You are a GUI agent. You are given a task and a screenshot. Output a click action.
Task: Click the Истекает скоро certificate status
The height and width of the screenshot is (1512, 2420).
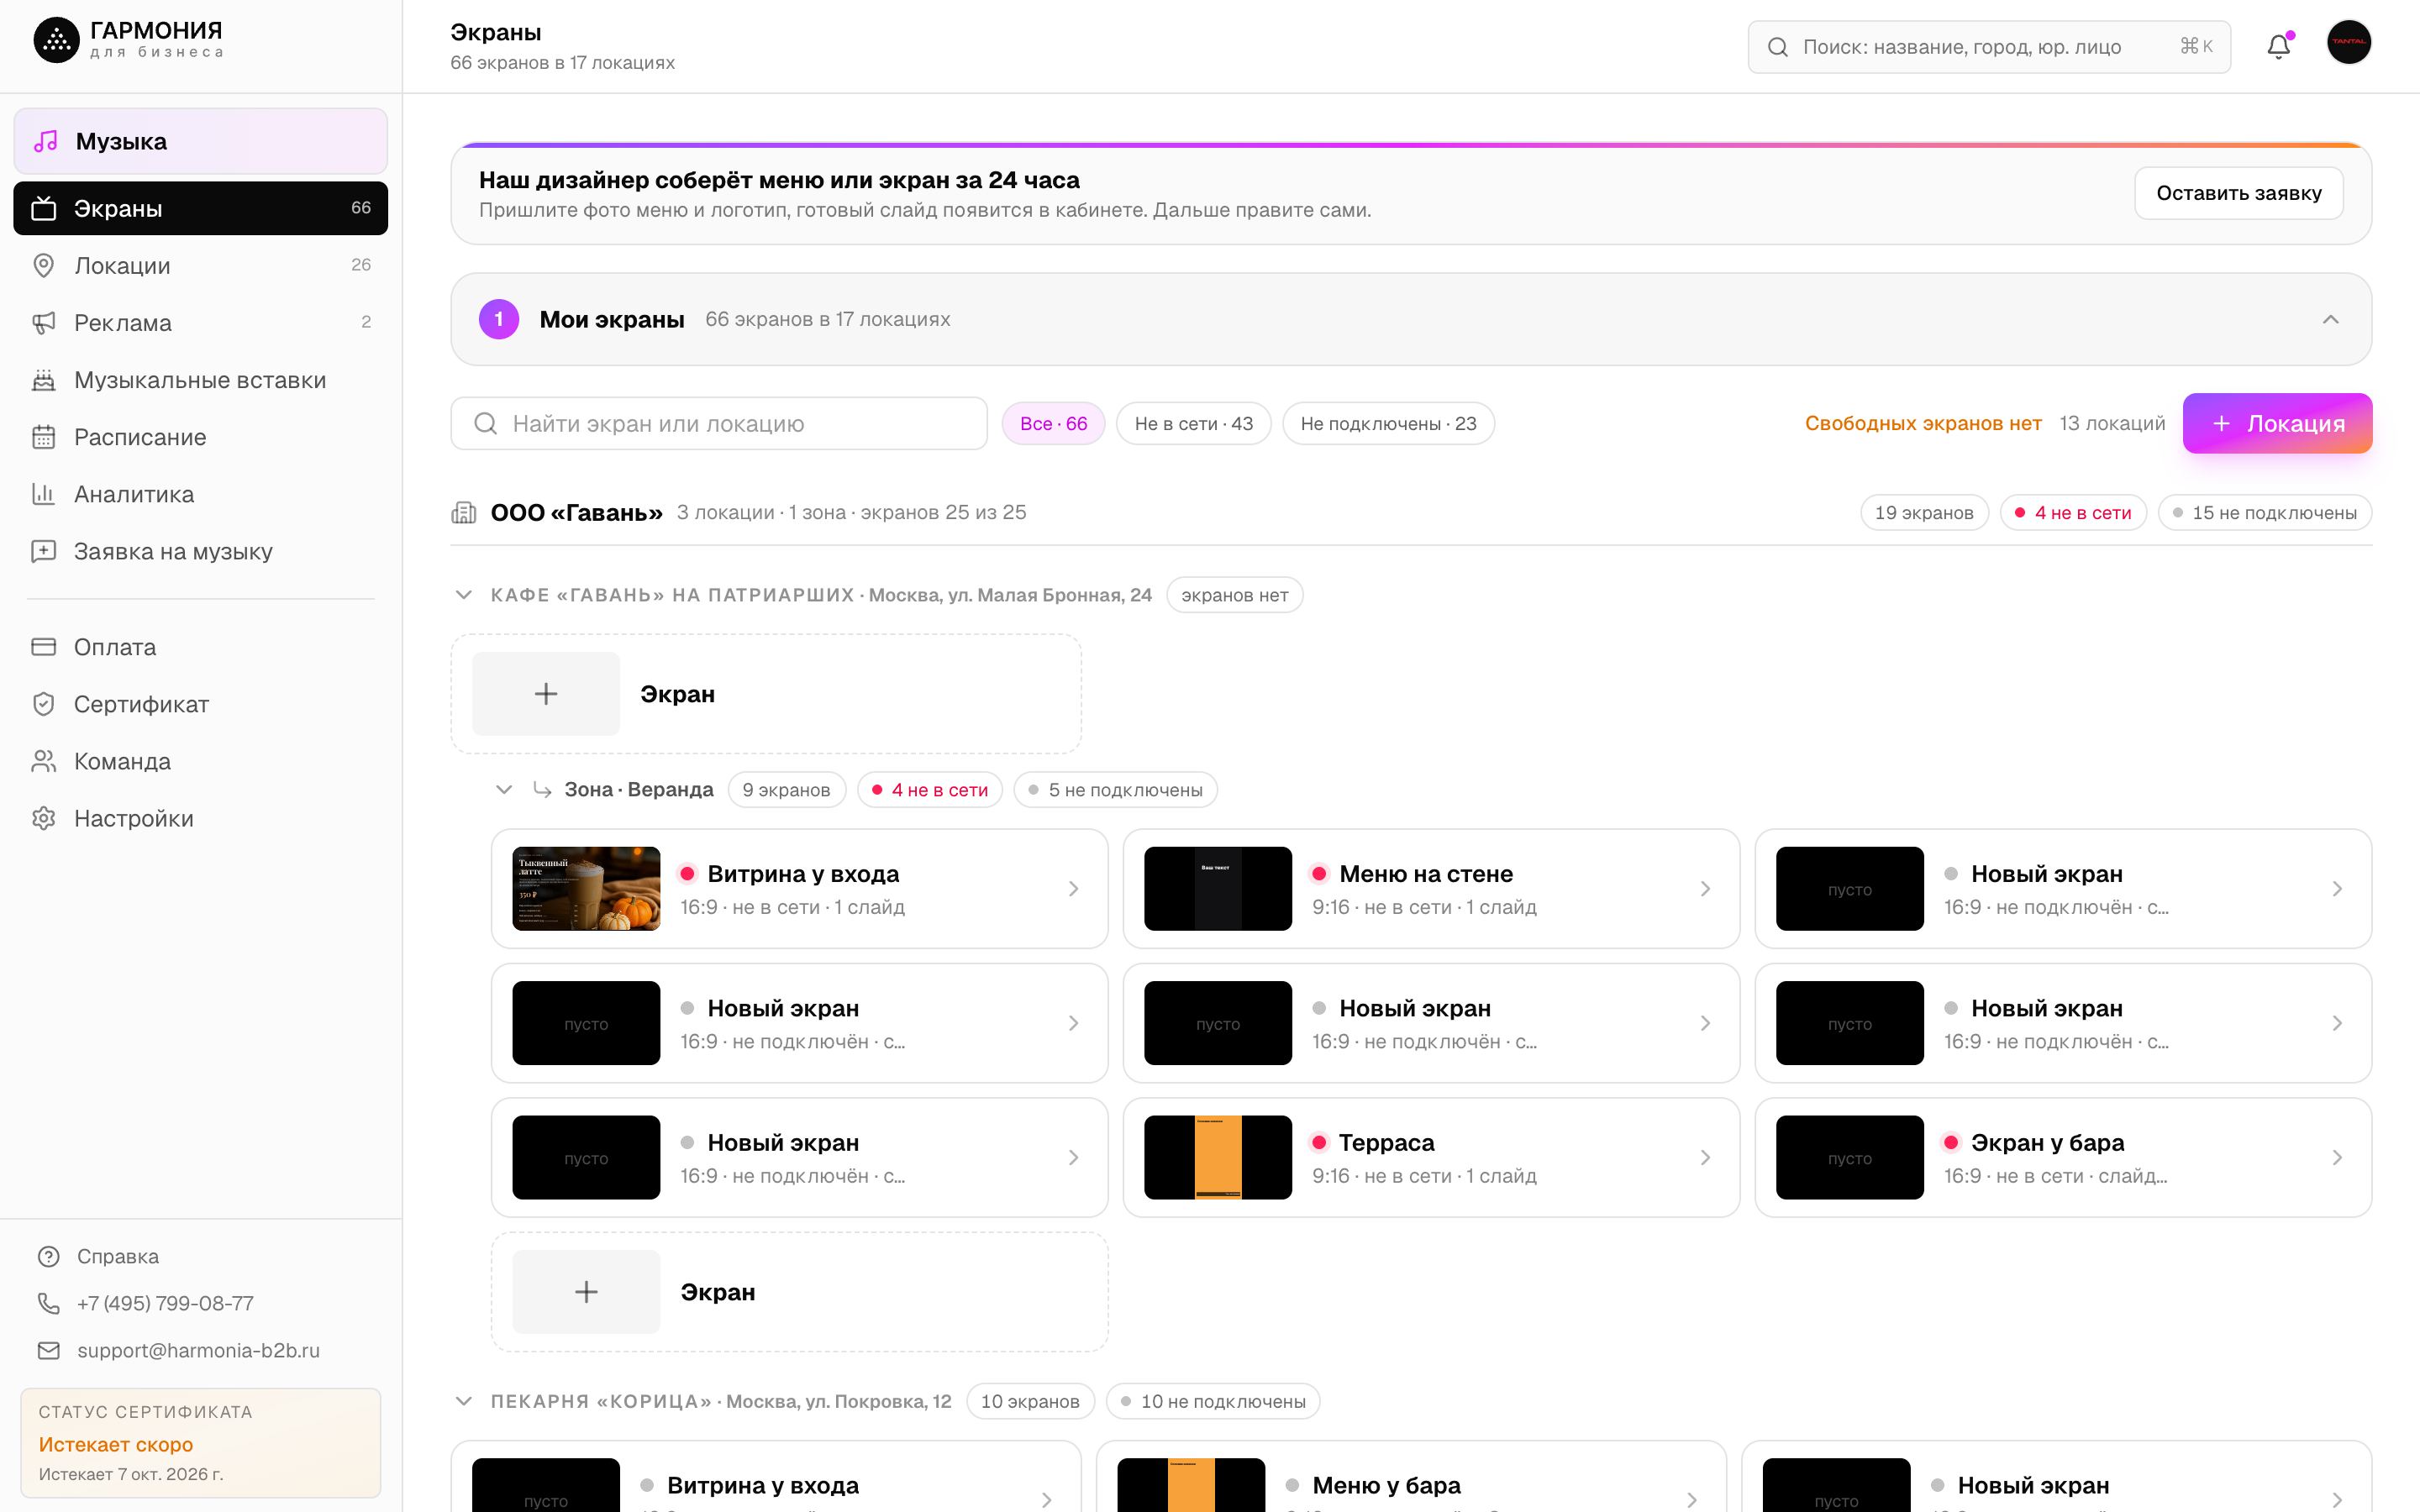tap(116, 1444)
